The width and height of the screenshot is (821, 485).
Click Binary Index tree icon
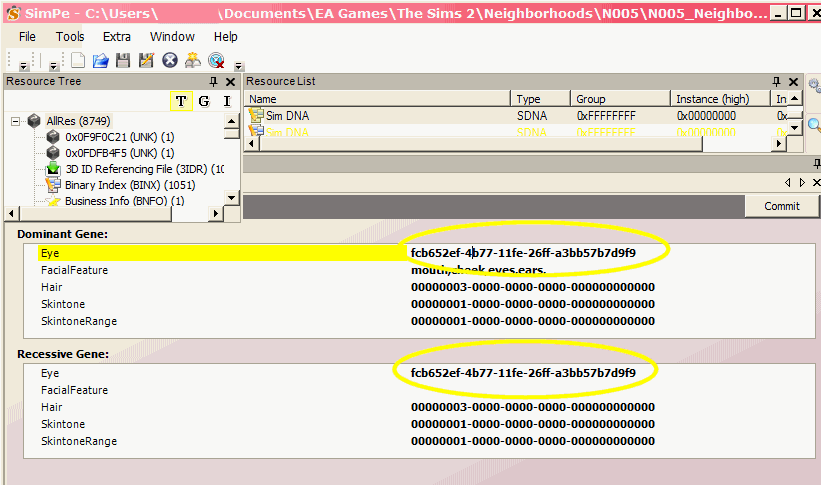coord(53,184)
